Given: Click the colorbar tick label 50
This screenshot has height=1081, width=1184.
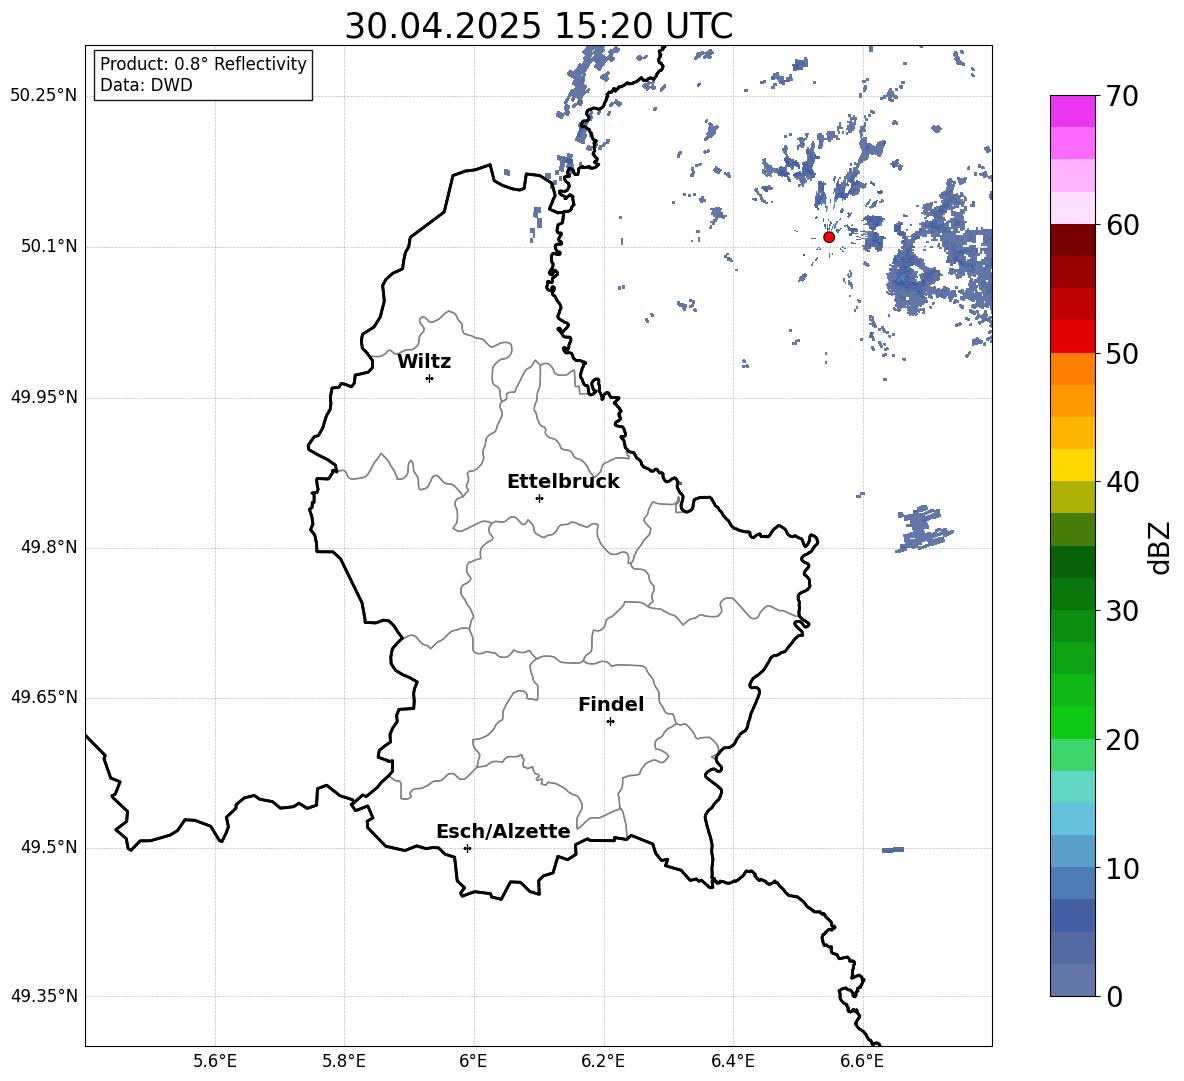Looking at the screenshot, I should pos(1122,353).
